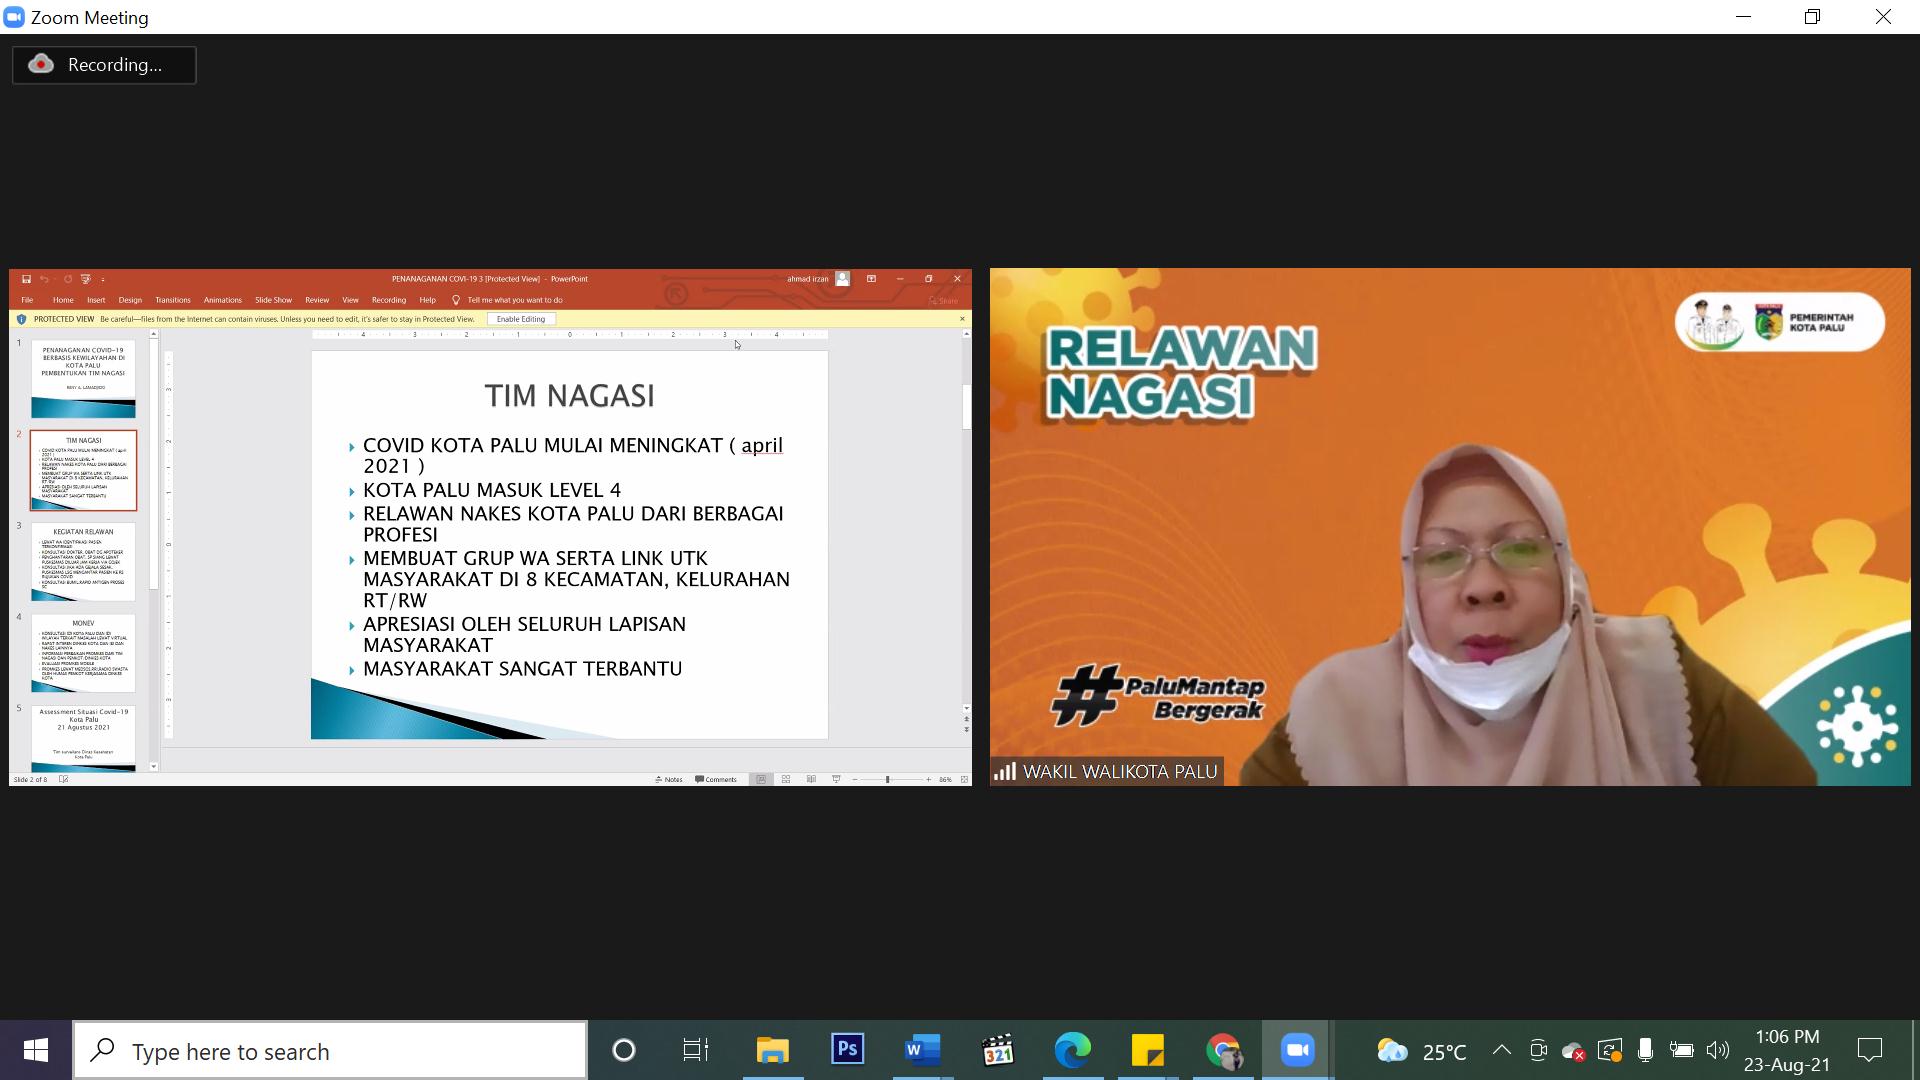Click the speaker volume tray icon
Screen dimensions: 1920x1080
click(x=1717, y=1050)
